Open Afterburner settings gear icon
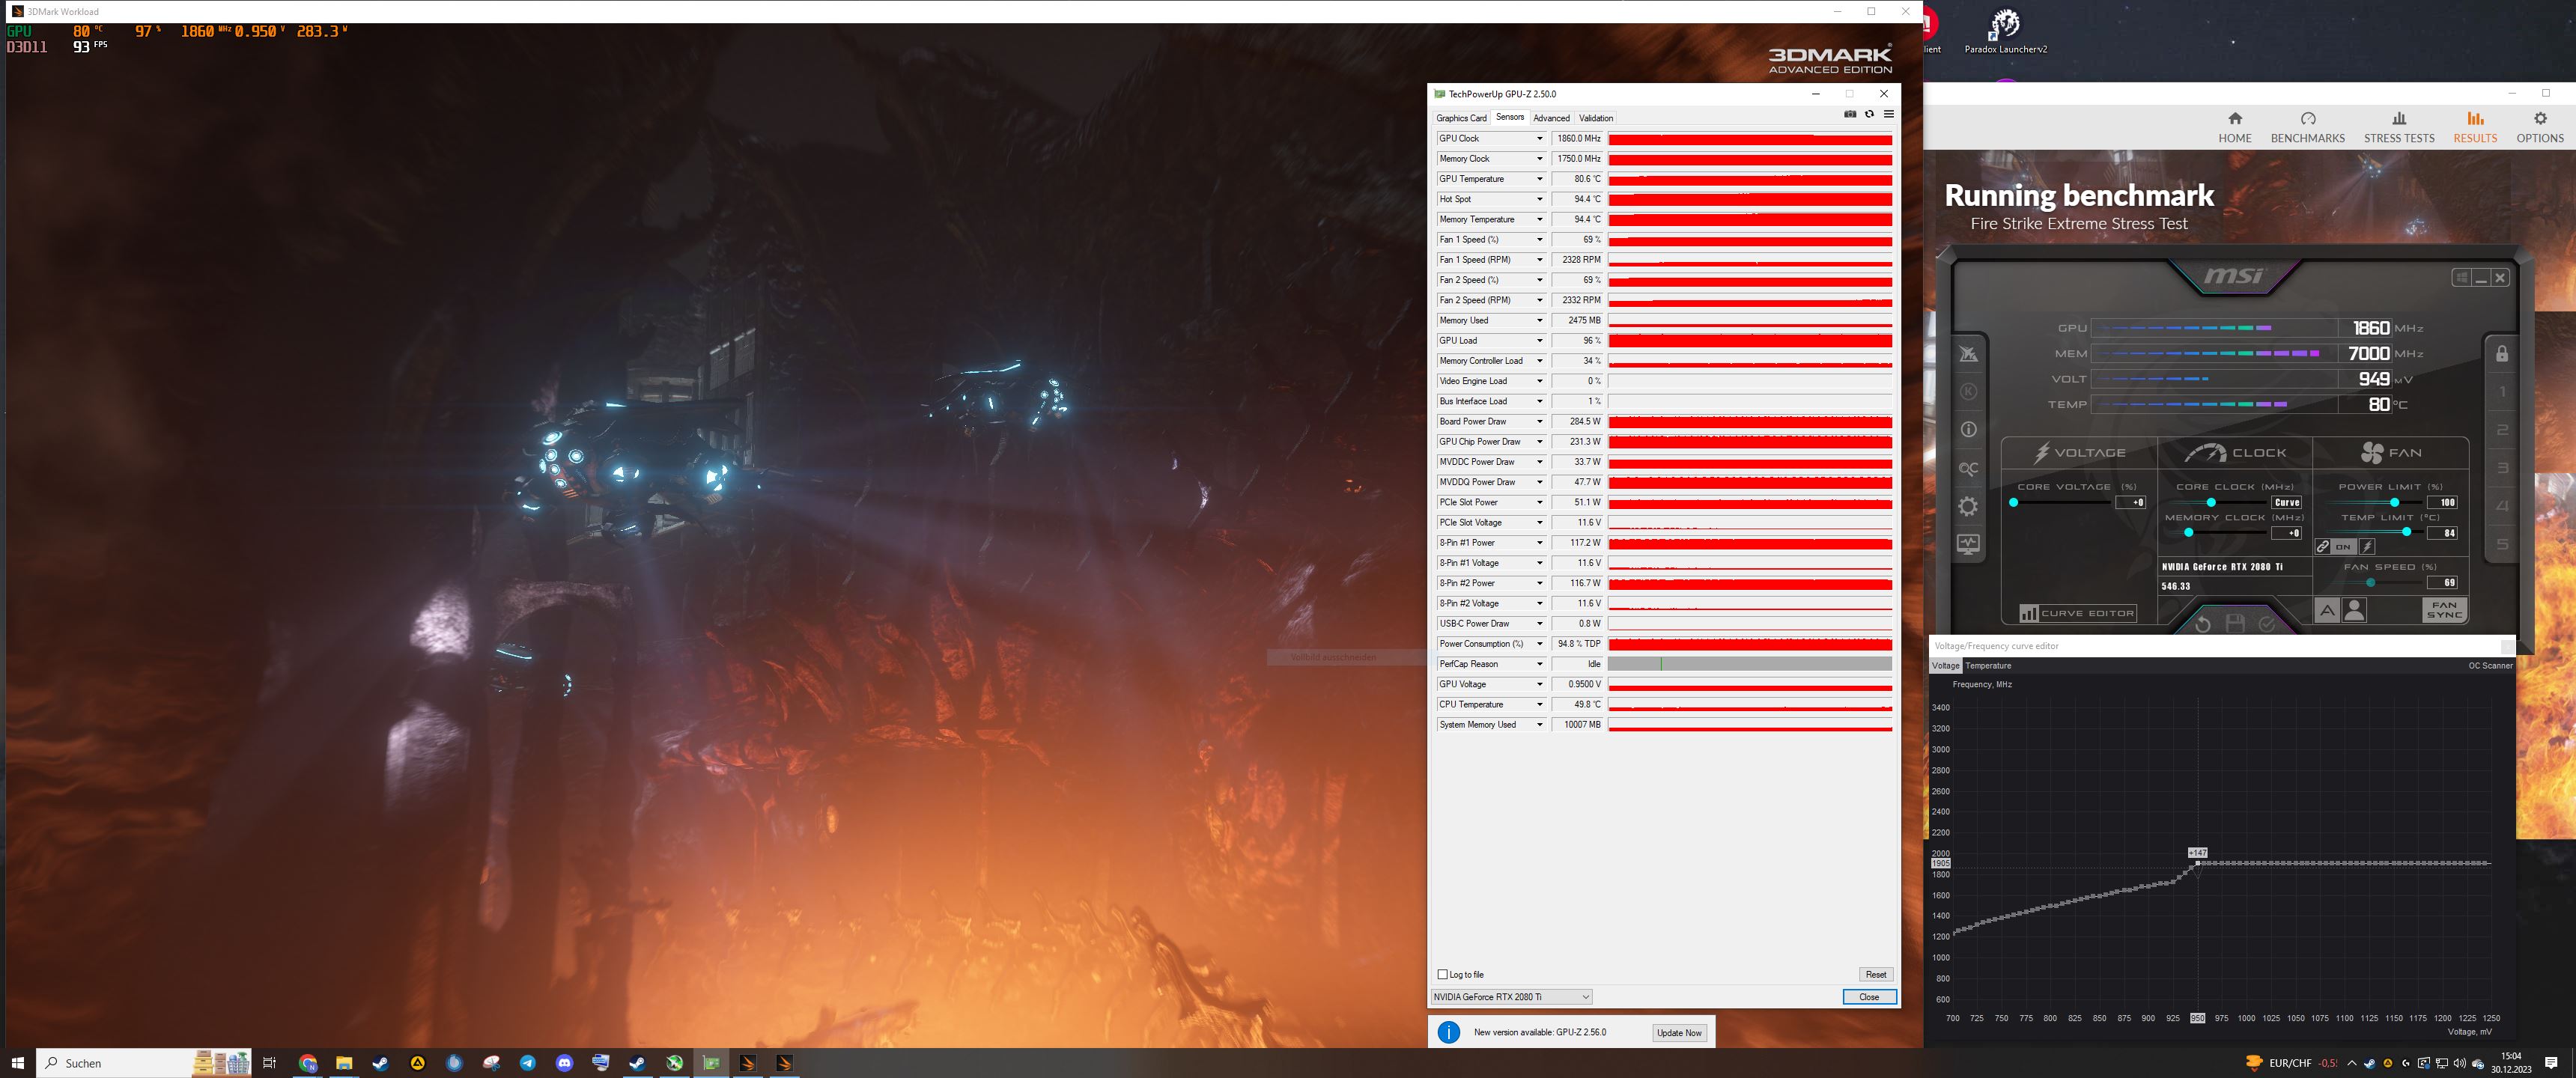 point(1968,506)
